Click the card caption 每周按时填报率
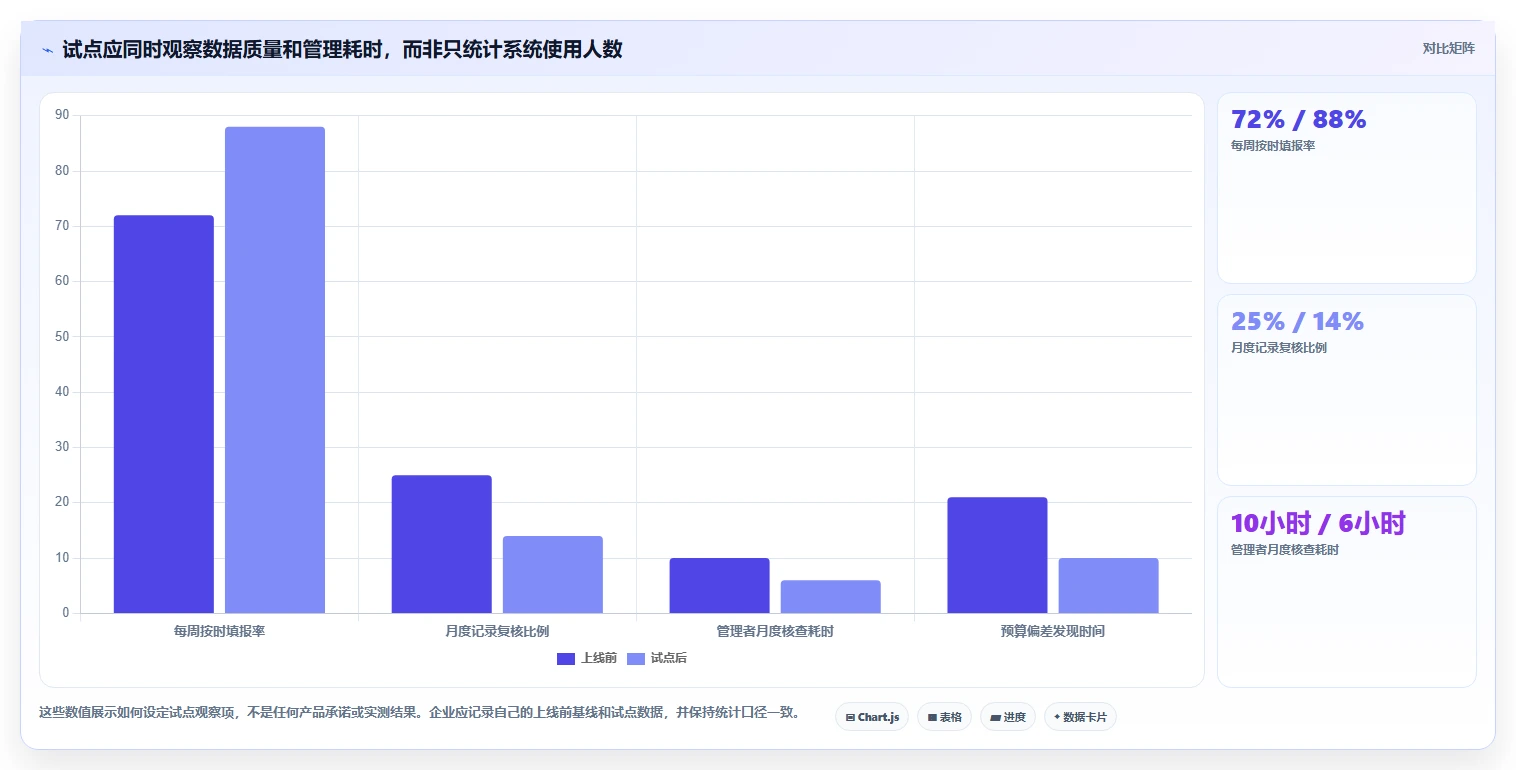1516x770 pixels. (1273, 146)
